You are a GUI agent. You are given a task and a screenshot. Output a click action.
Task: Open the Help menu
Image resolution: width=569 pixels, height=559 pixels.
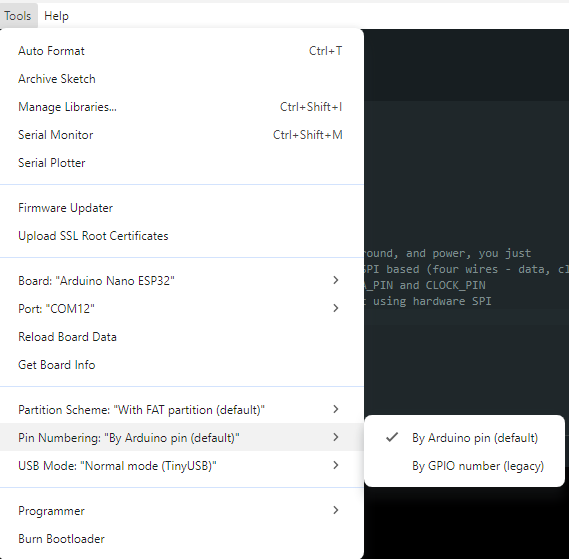(56, 16)
